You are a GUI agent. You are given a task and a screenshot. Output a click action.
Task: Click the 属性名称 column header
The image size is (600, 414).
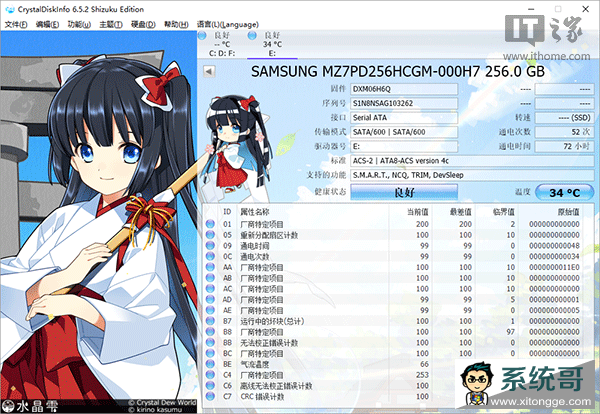pyautogui.click(x=254, y=212)
